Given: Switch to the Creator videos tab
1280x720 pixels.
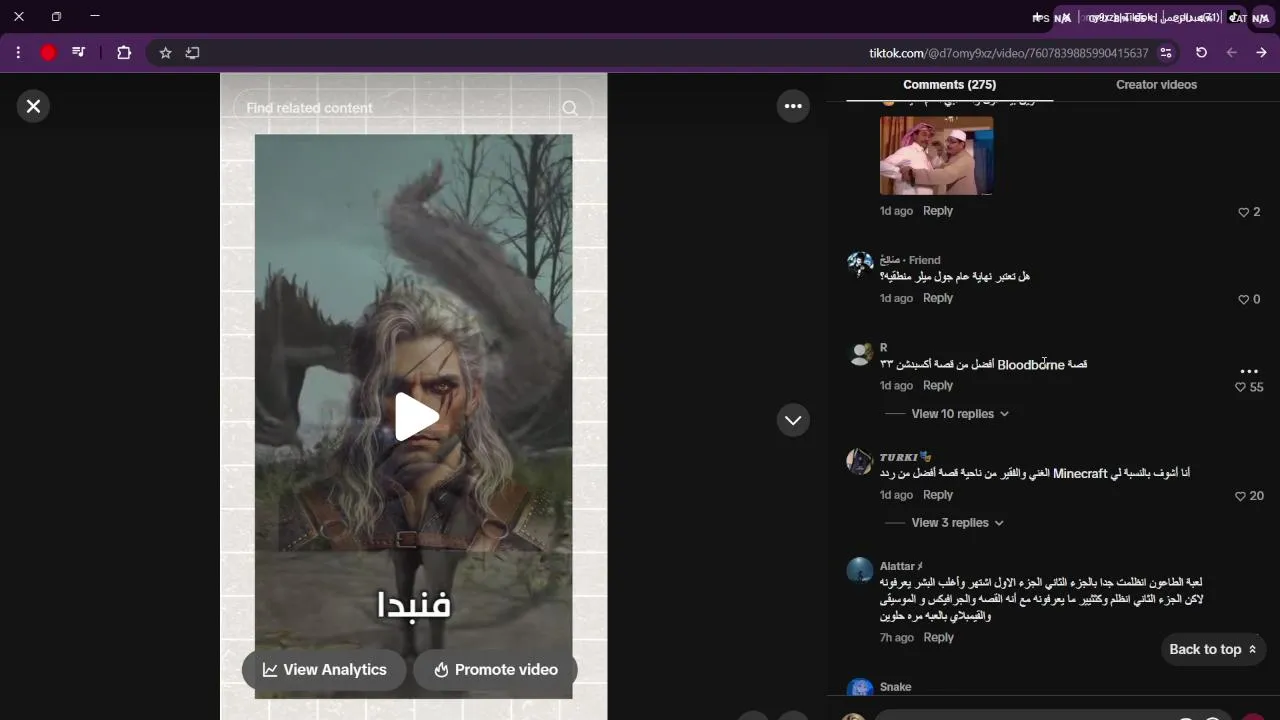Looking at the screenshot, I should (x=1156, y=85).
